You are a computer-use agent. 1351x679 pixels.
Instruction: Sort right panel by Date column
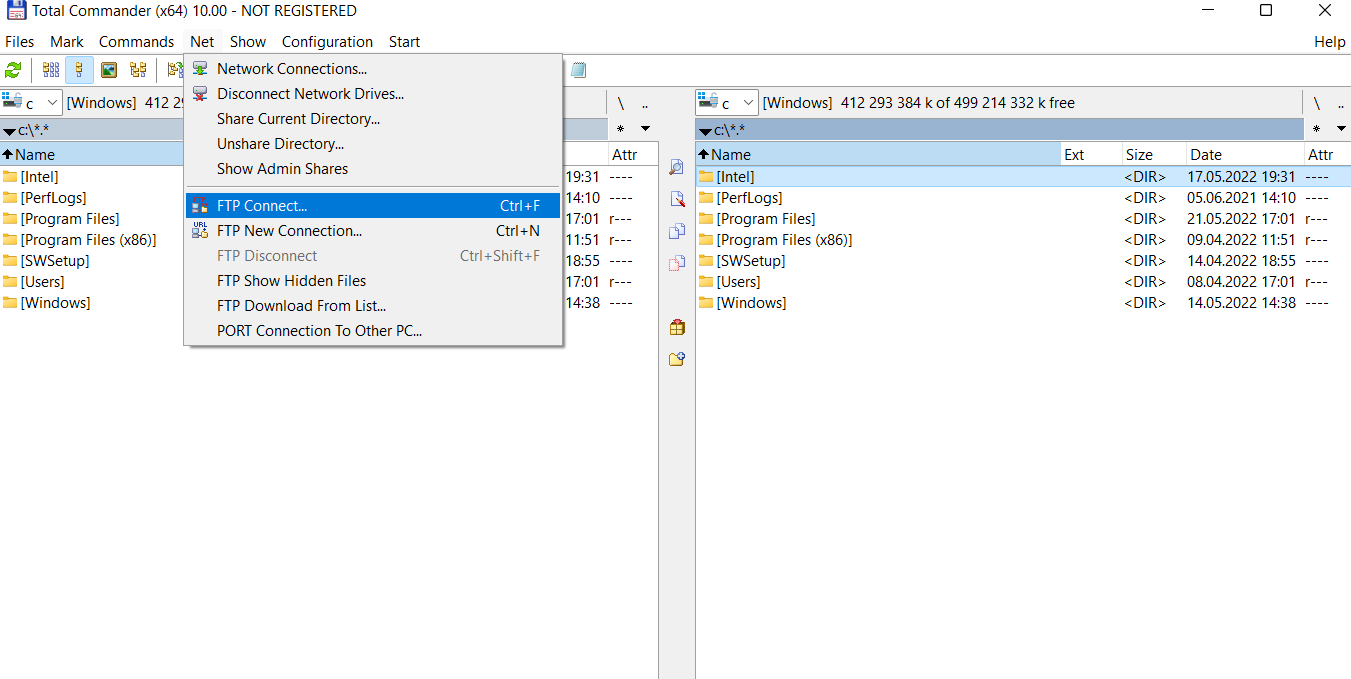point(1245,155)
